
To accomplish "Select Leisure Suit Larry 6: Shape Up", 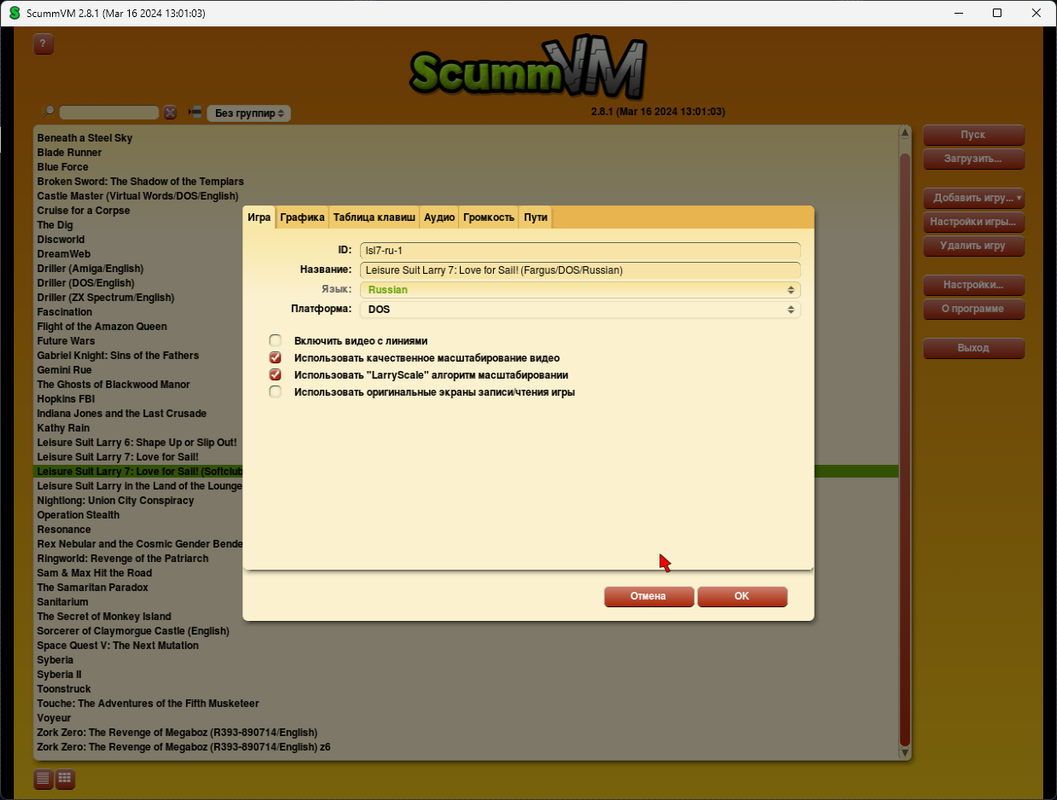I will (x=137, y=443).
